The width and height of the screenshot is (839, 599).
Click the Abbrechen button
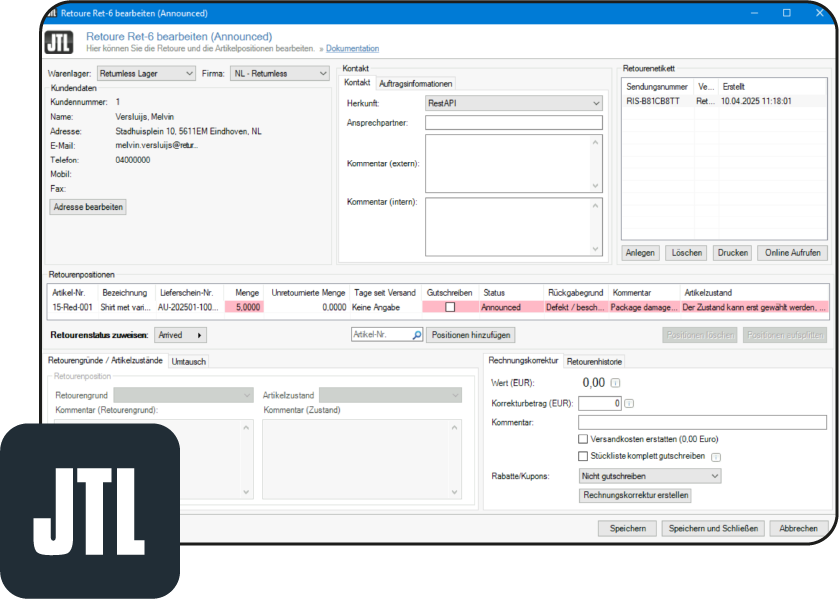pyautogui.click(x=798, y=528)
